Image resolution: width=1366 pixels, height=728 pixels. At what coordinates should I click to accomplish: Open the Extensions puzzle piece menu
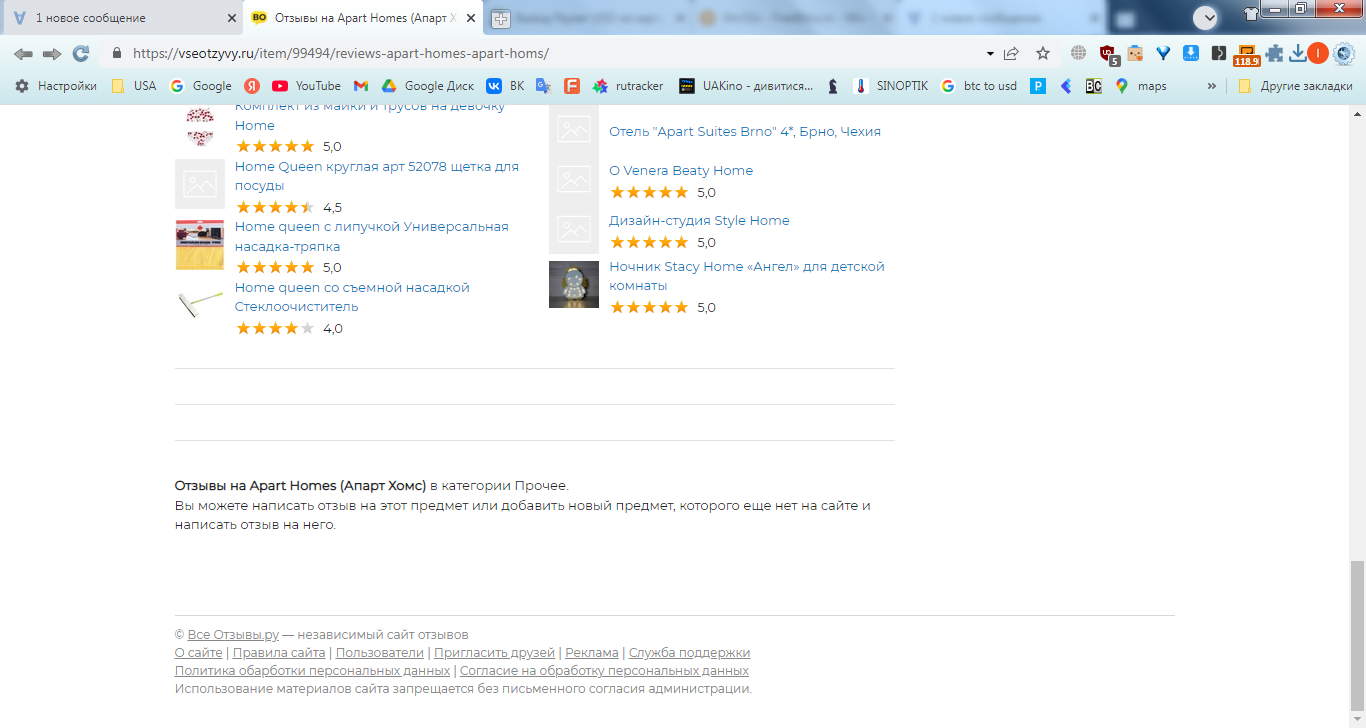tap(1274, 53)
